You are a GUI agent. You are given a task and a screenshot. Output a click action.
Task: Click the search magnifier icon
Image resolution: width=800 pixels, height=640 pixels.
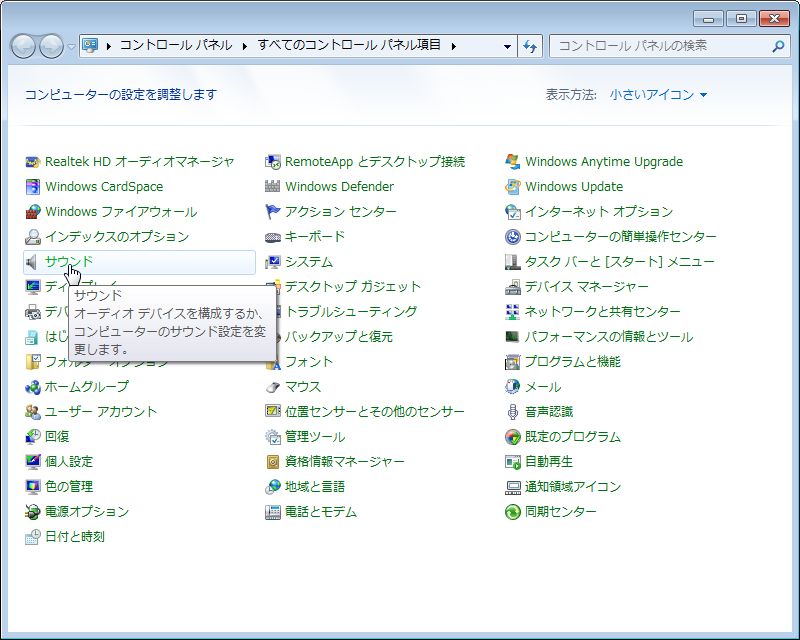(779, 46)
